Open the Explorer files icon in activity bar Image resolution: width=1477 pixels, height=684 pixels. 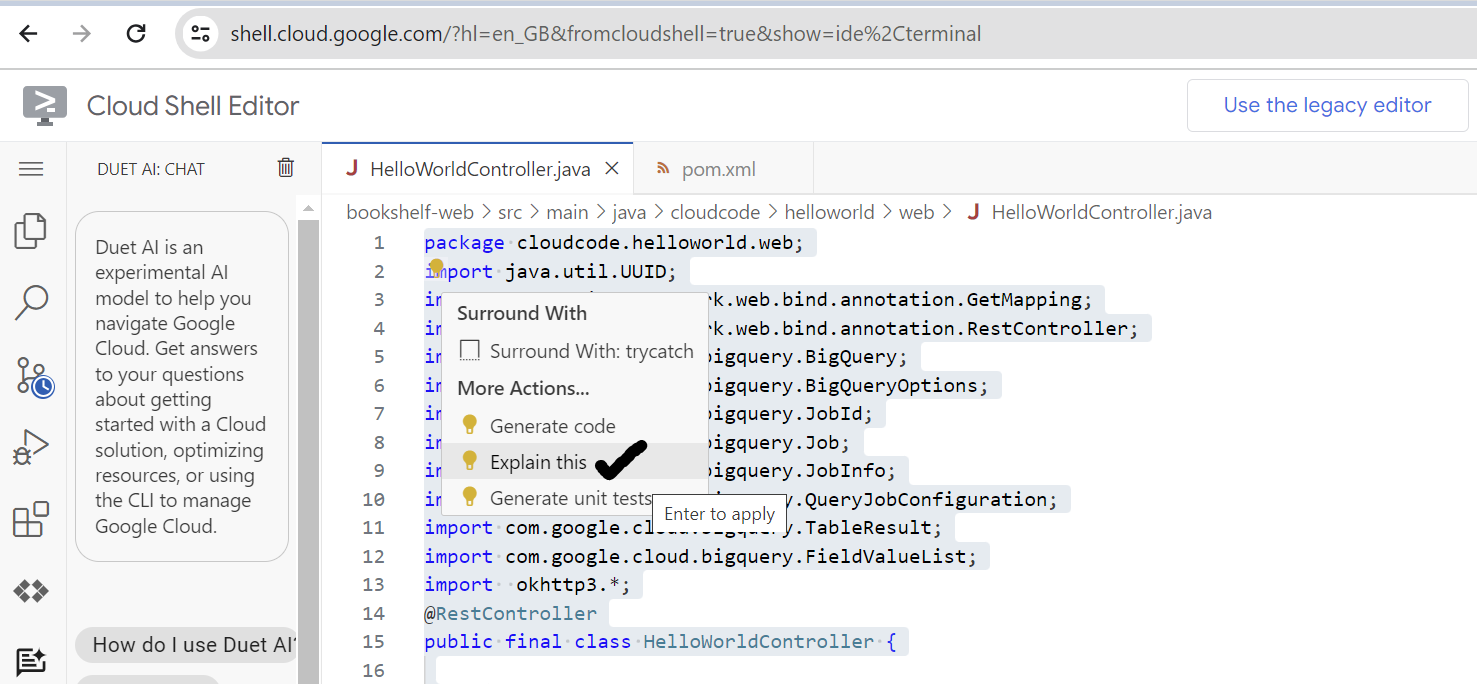pyautogui.click(x=31, y=231)
